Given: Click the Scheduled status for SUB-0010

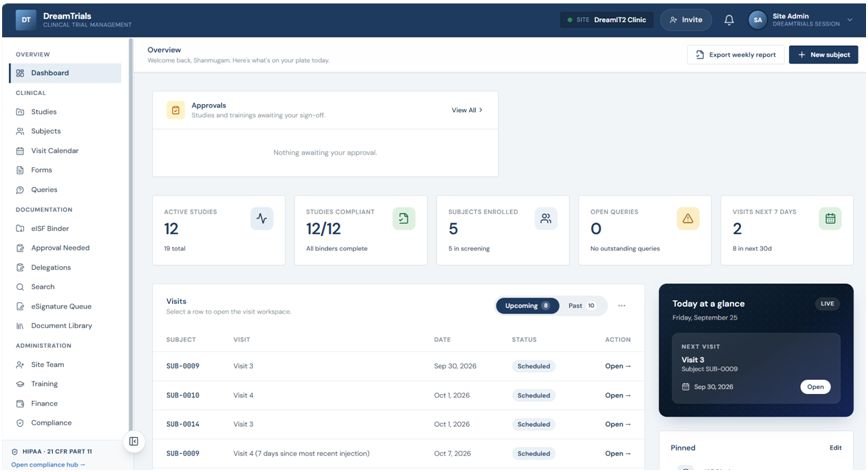Looking at the screenshot, I should point(534,395).
